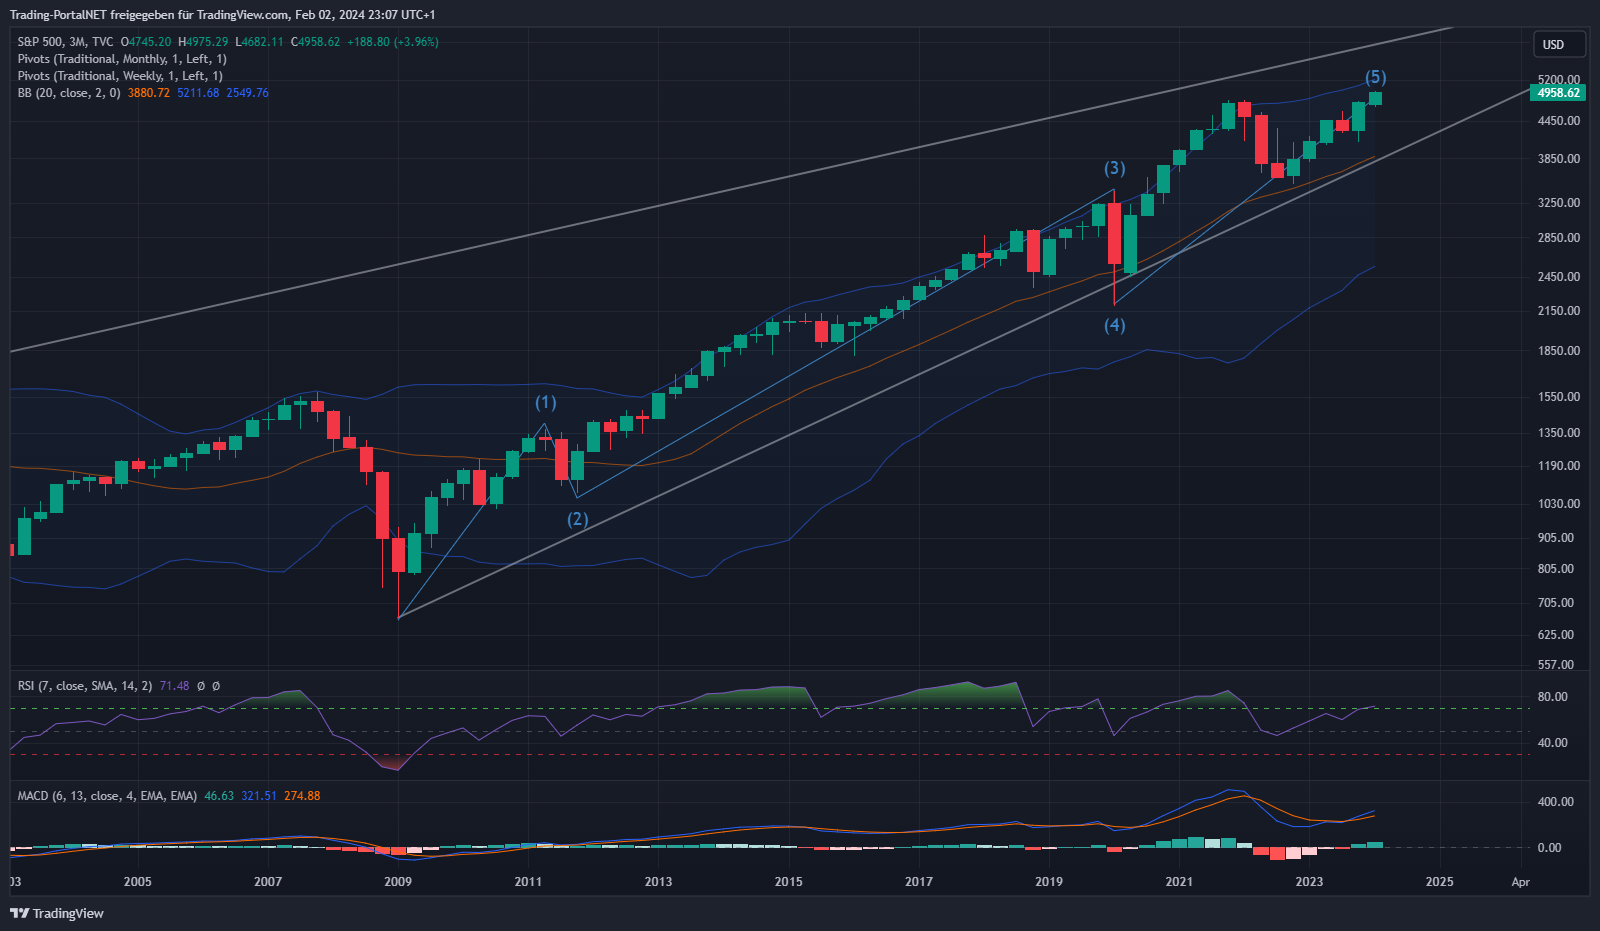Click the 5200.00 price scale label

tap(1558, 79)
